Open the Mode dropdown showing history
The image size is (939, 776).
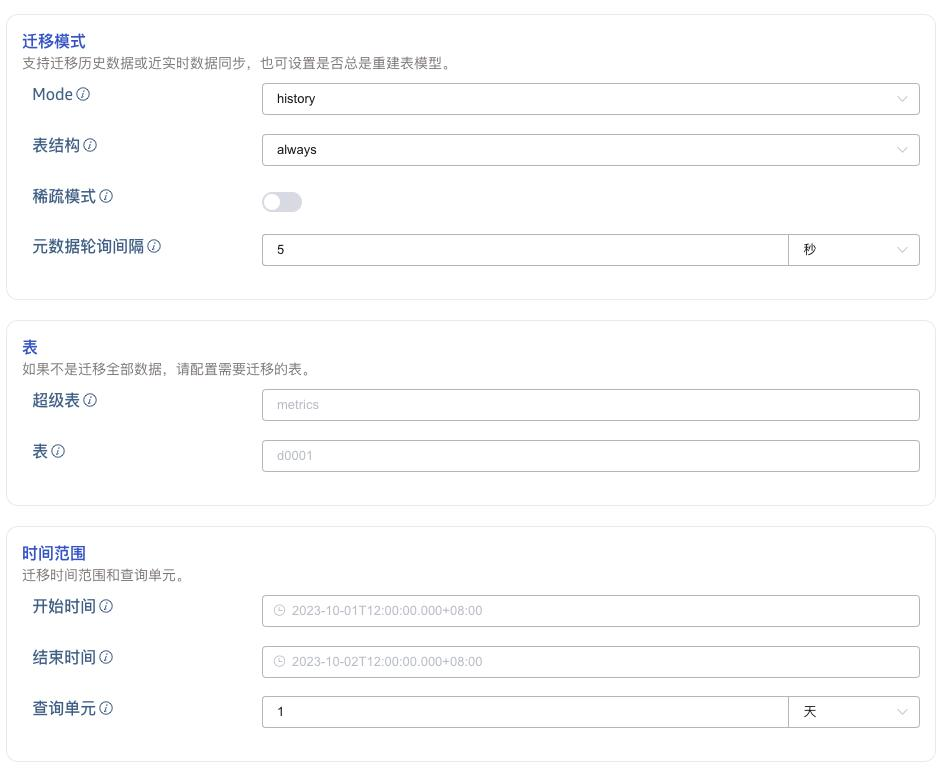click(x=590, y=99)
